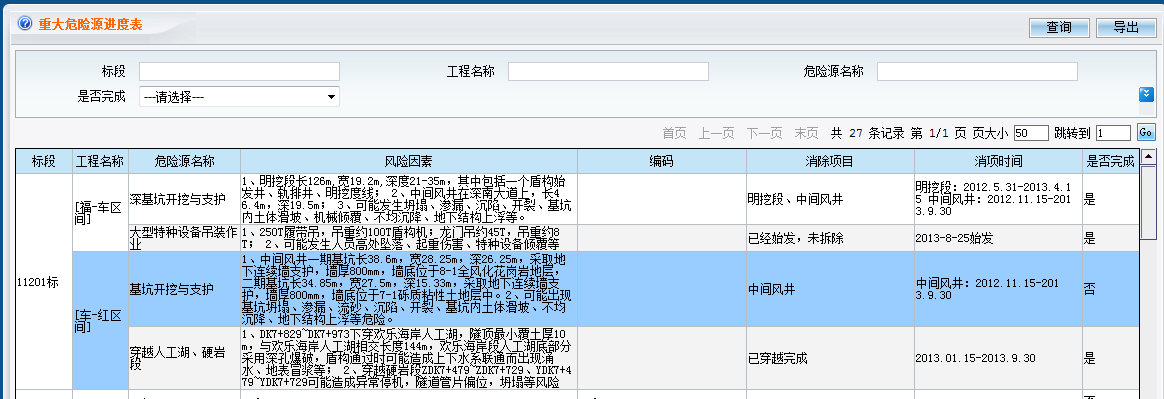Click the 已经始发，未拆除 cell
This screenshot has height=399, width=1164.
coord(830,238)
